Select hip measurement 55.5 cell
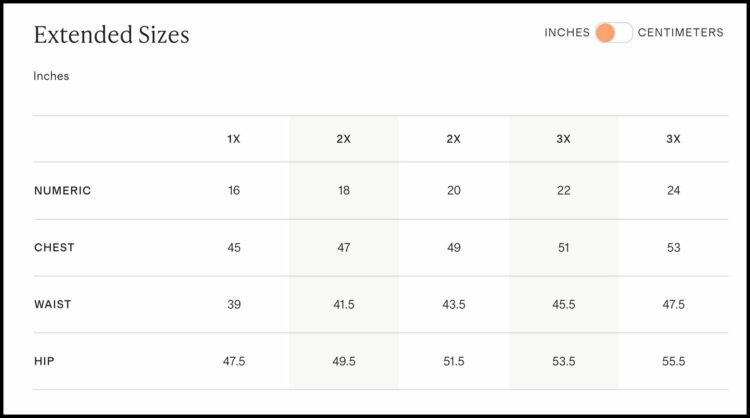This screenshot has width=750, height=418. tap(673, 361)
